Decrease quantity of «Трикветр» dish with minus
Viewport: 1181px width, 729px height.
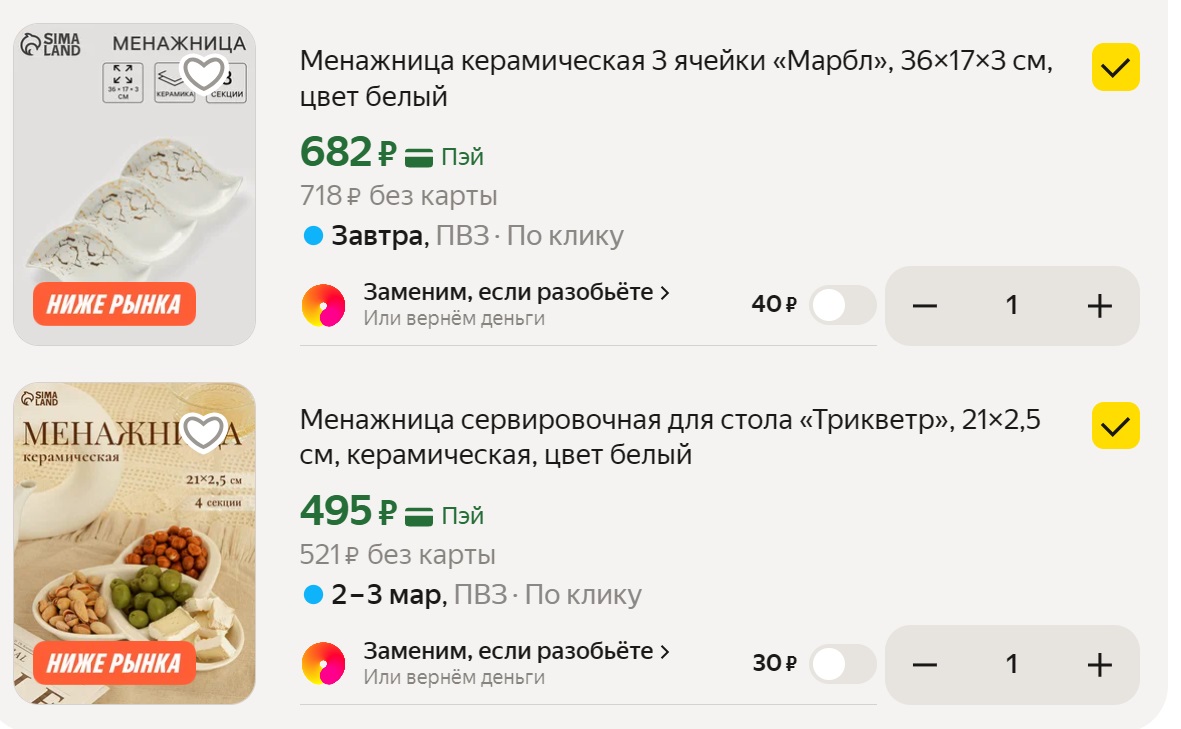[925, 665]
